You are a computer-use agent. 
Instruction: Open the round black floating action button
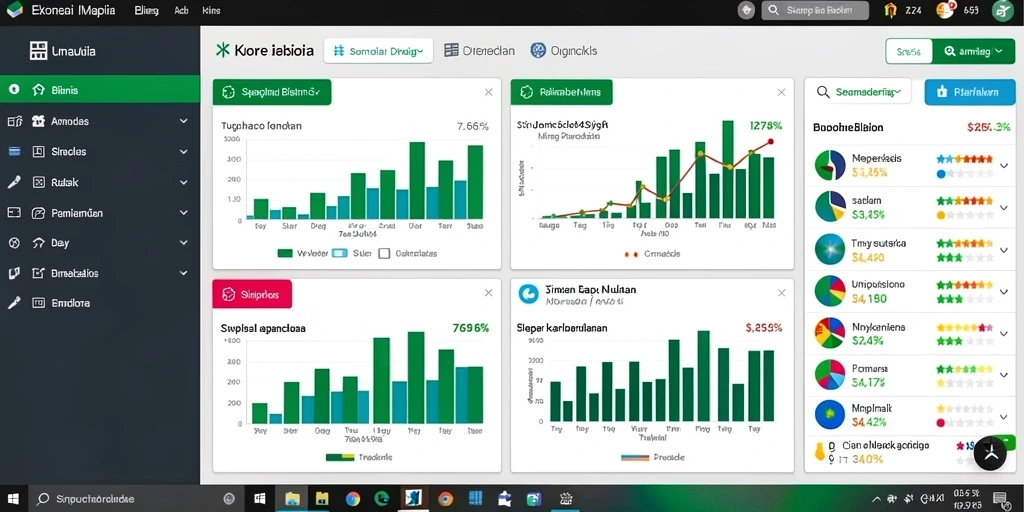tap(991, 453)
